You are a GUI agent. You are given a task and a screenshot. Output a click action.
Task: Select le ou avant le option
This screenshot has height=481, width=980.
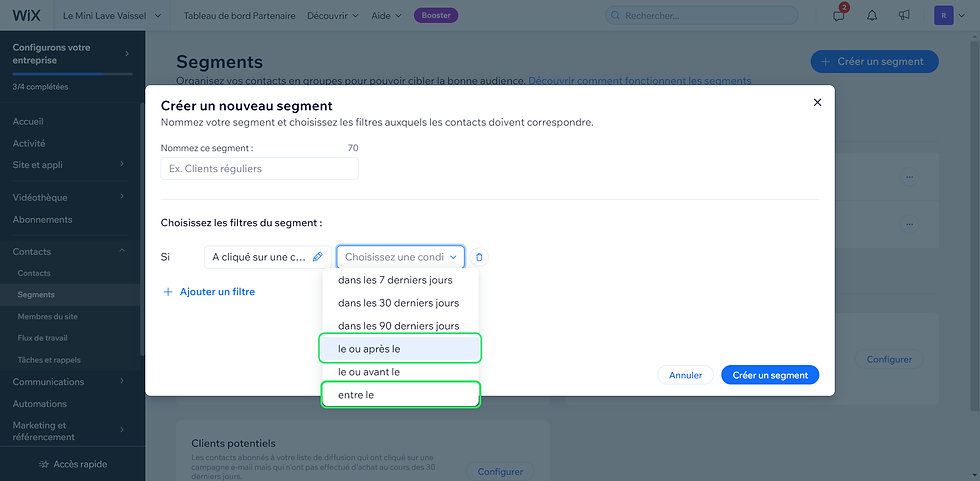[401, 372]
